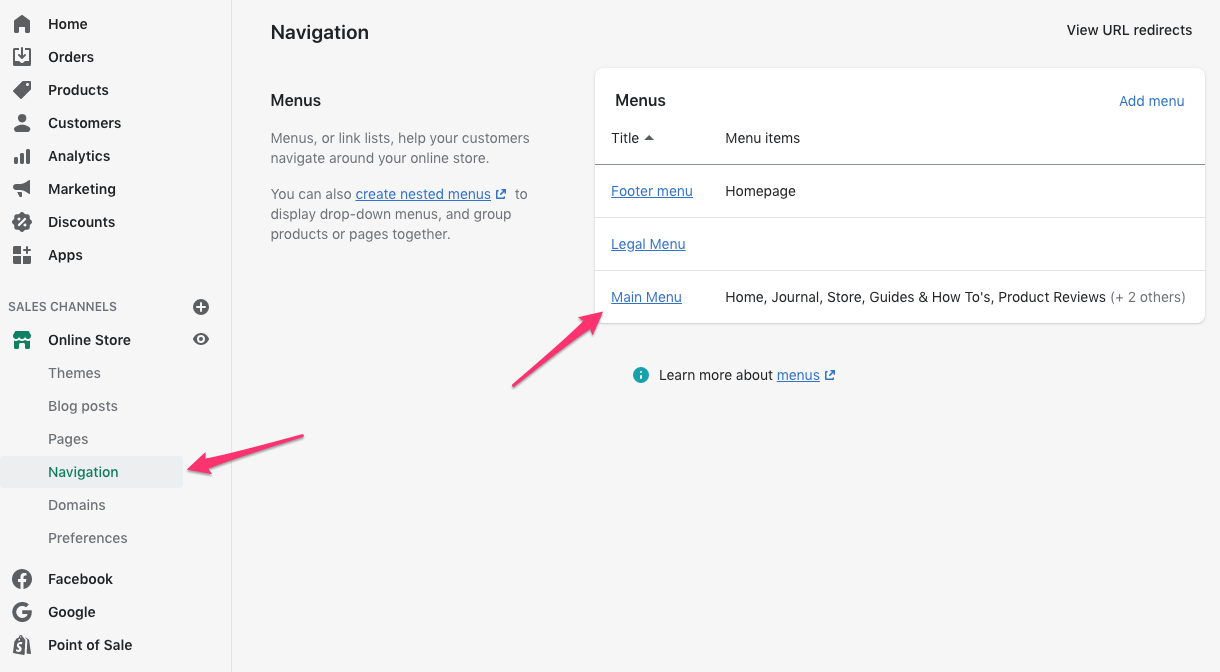
Task: Open the Main Menu for editing
Action: [x=646, y=296]
